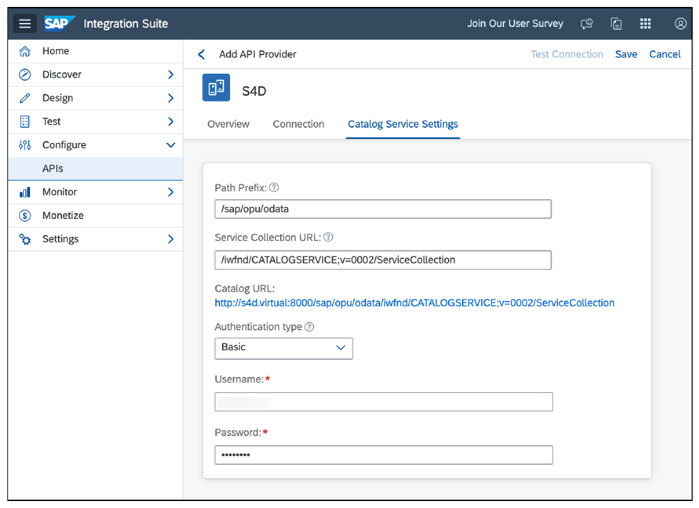Viewport: 699px width, 508px height.
Task: Open the copy documents icon in header
Action: [x=616, y=24]
